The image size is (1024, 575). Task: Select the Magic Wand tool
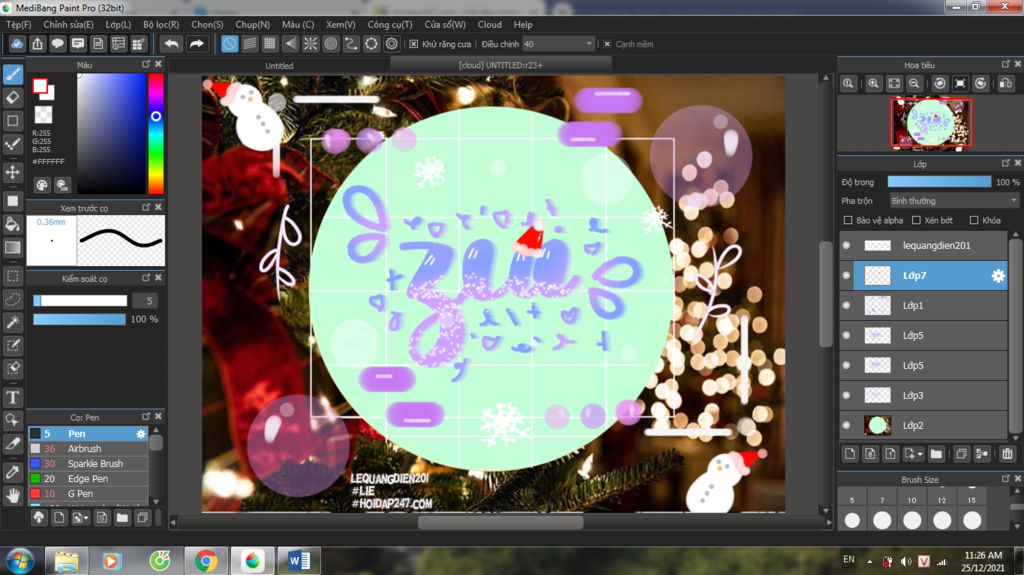point(12,322)
